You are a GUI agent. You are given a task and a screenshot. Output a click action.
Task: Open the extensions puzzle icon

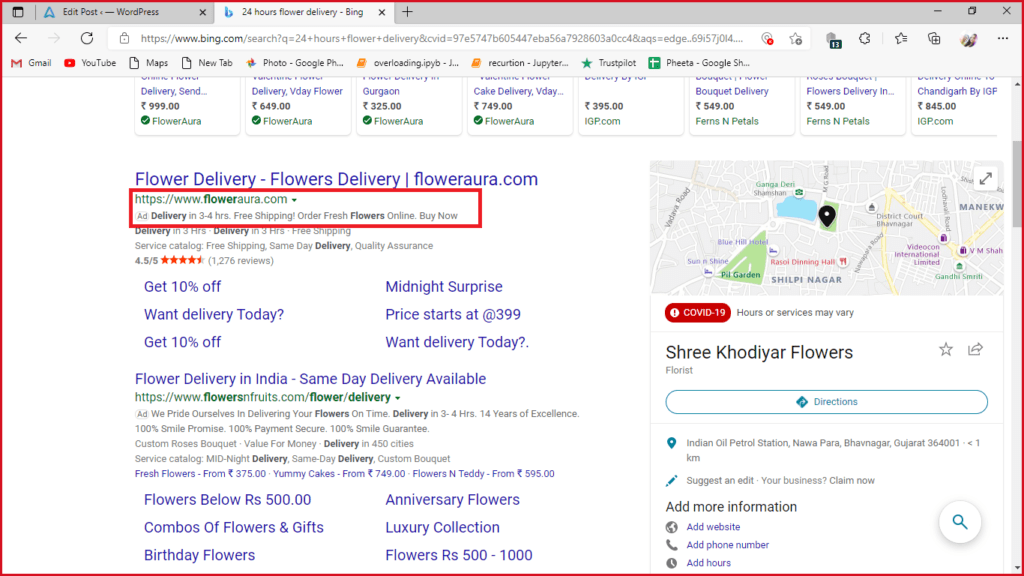coord(865,39)
